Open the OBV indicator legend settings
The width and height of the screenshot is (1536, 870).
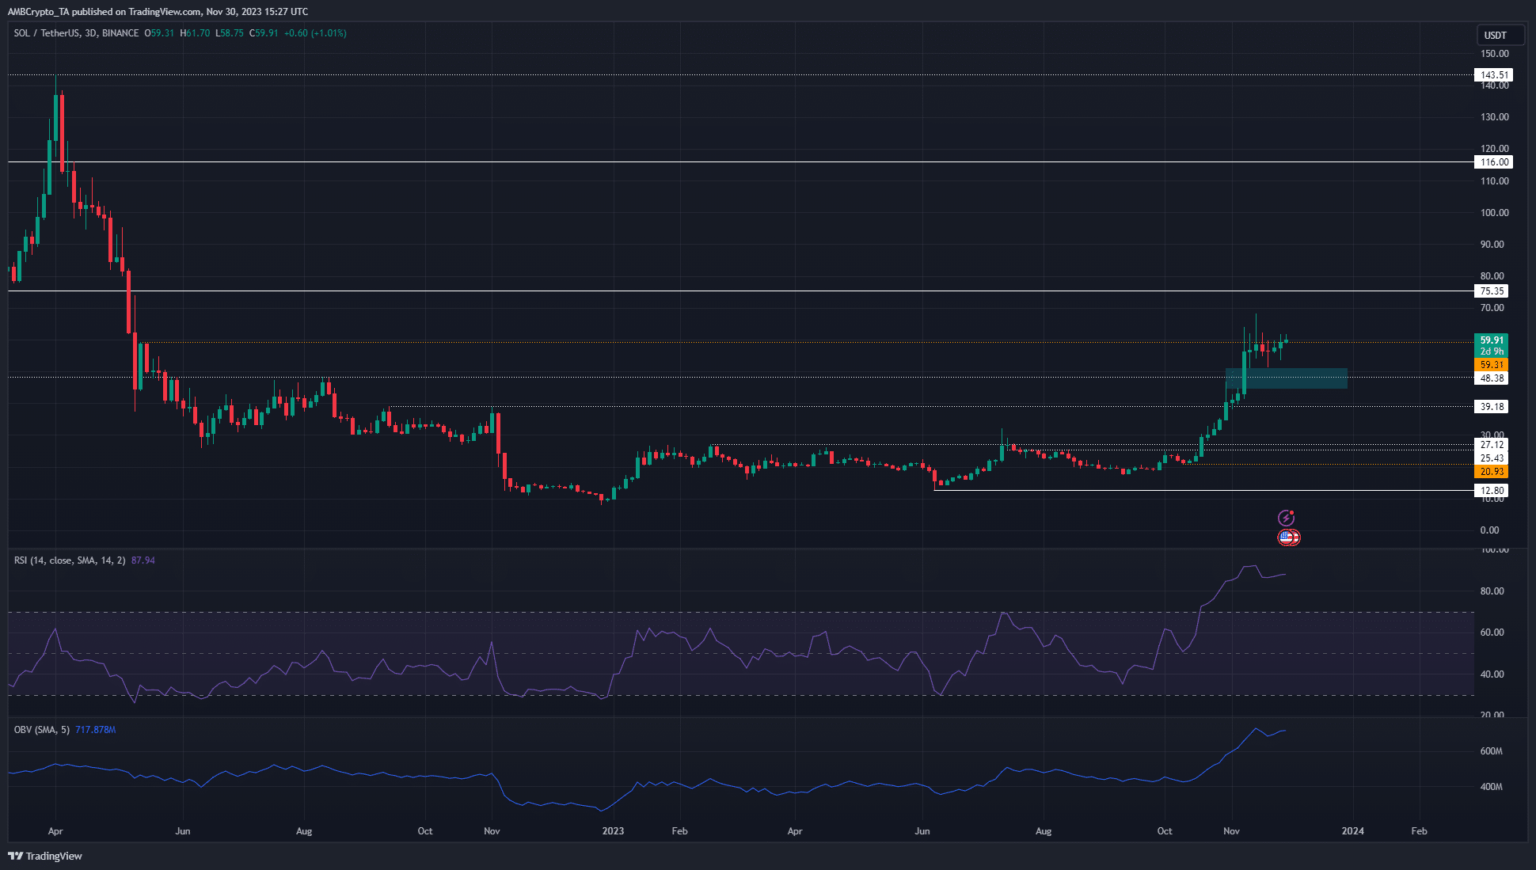pos(42,730)
